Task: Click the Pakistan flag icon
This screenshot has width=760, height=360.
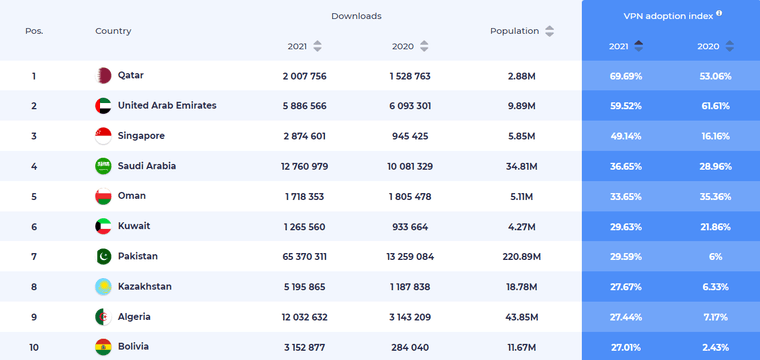Action: 103,256
